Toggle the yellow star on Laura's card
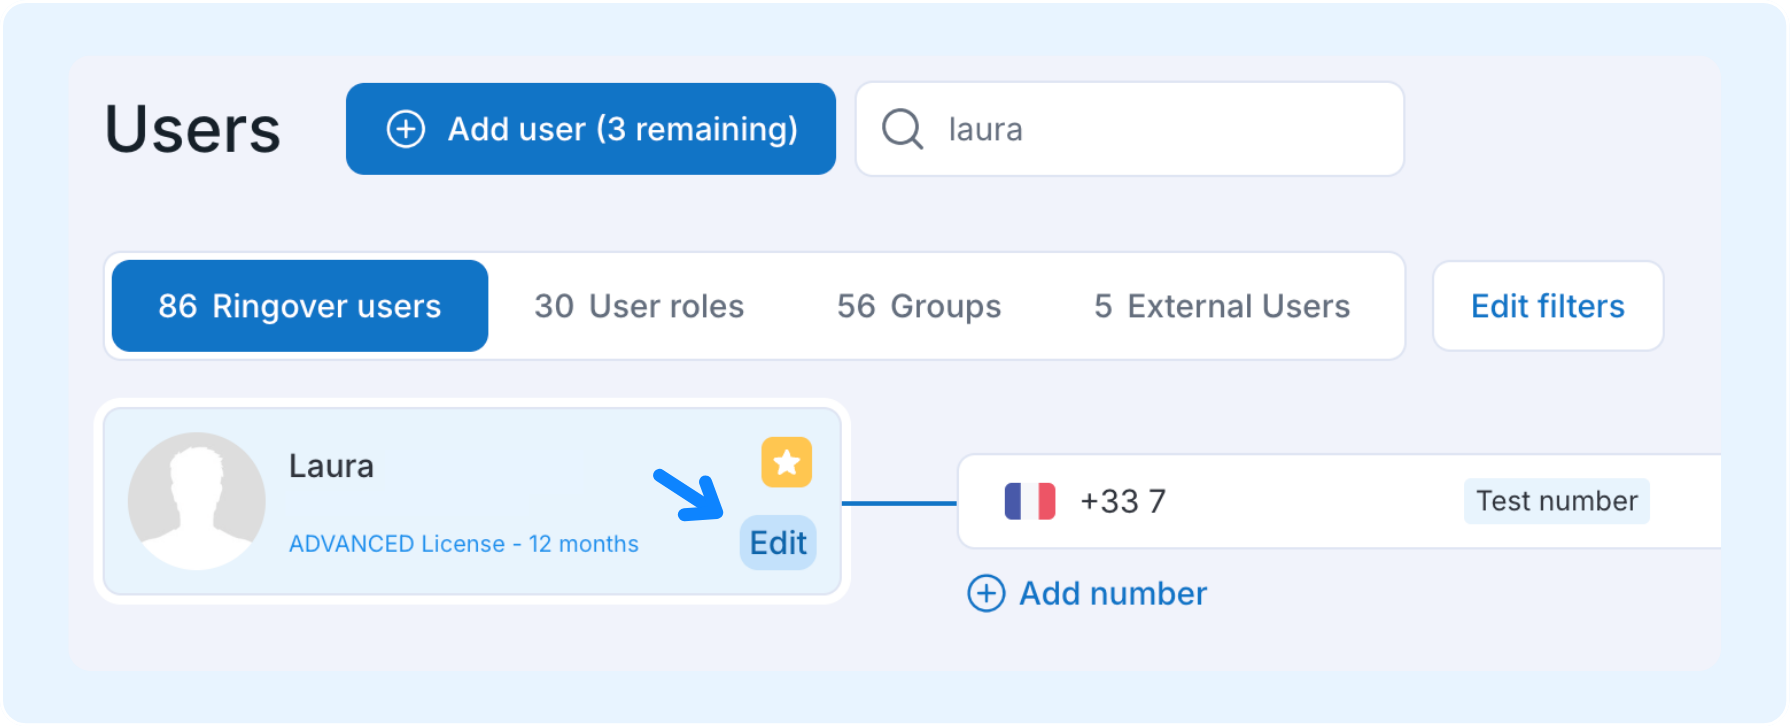Screen dimensions: 1790x727 [x=786, y=463]
